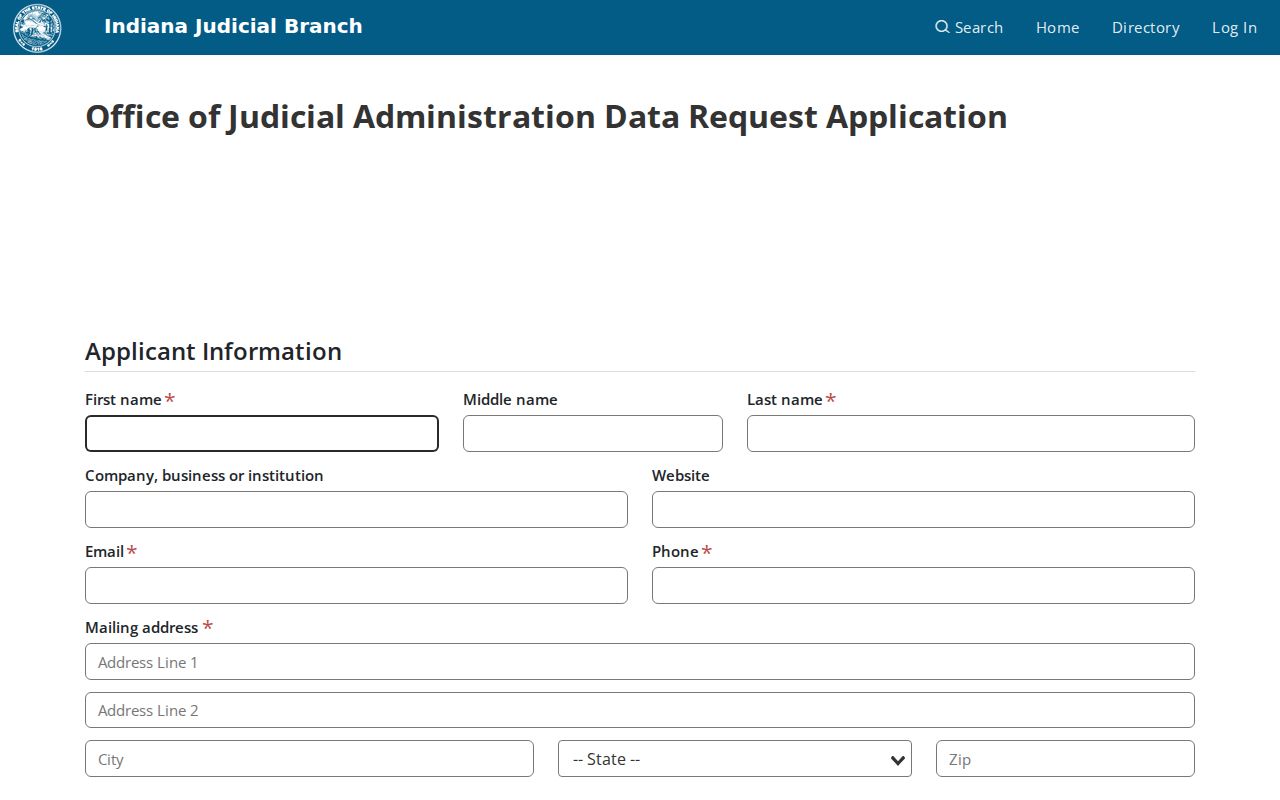
Task: Open Search in the top navigation
Action: (x=969, y=28)
